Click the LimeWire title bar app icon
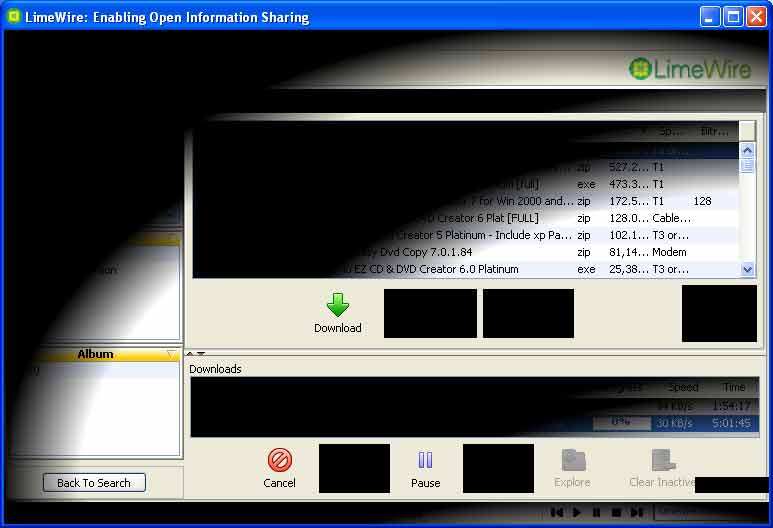This screenshot has width=773, height=528. pyautogui.click(x=13, y=17)
